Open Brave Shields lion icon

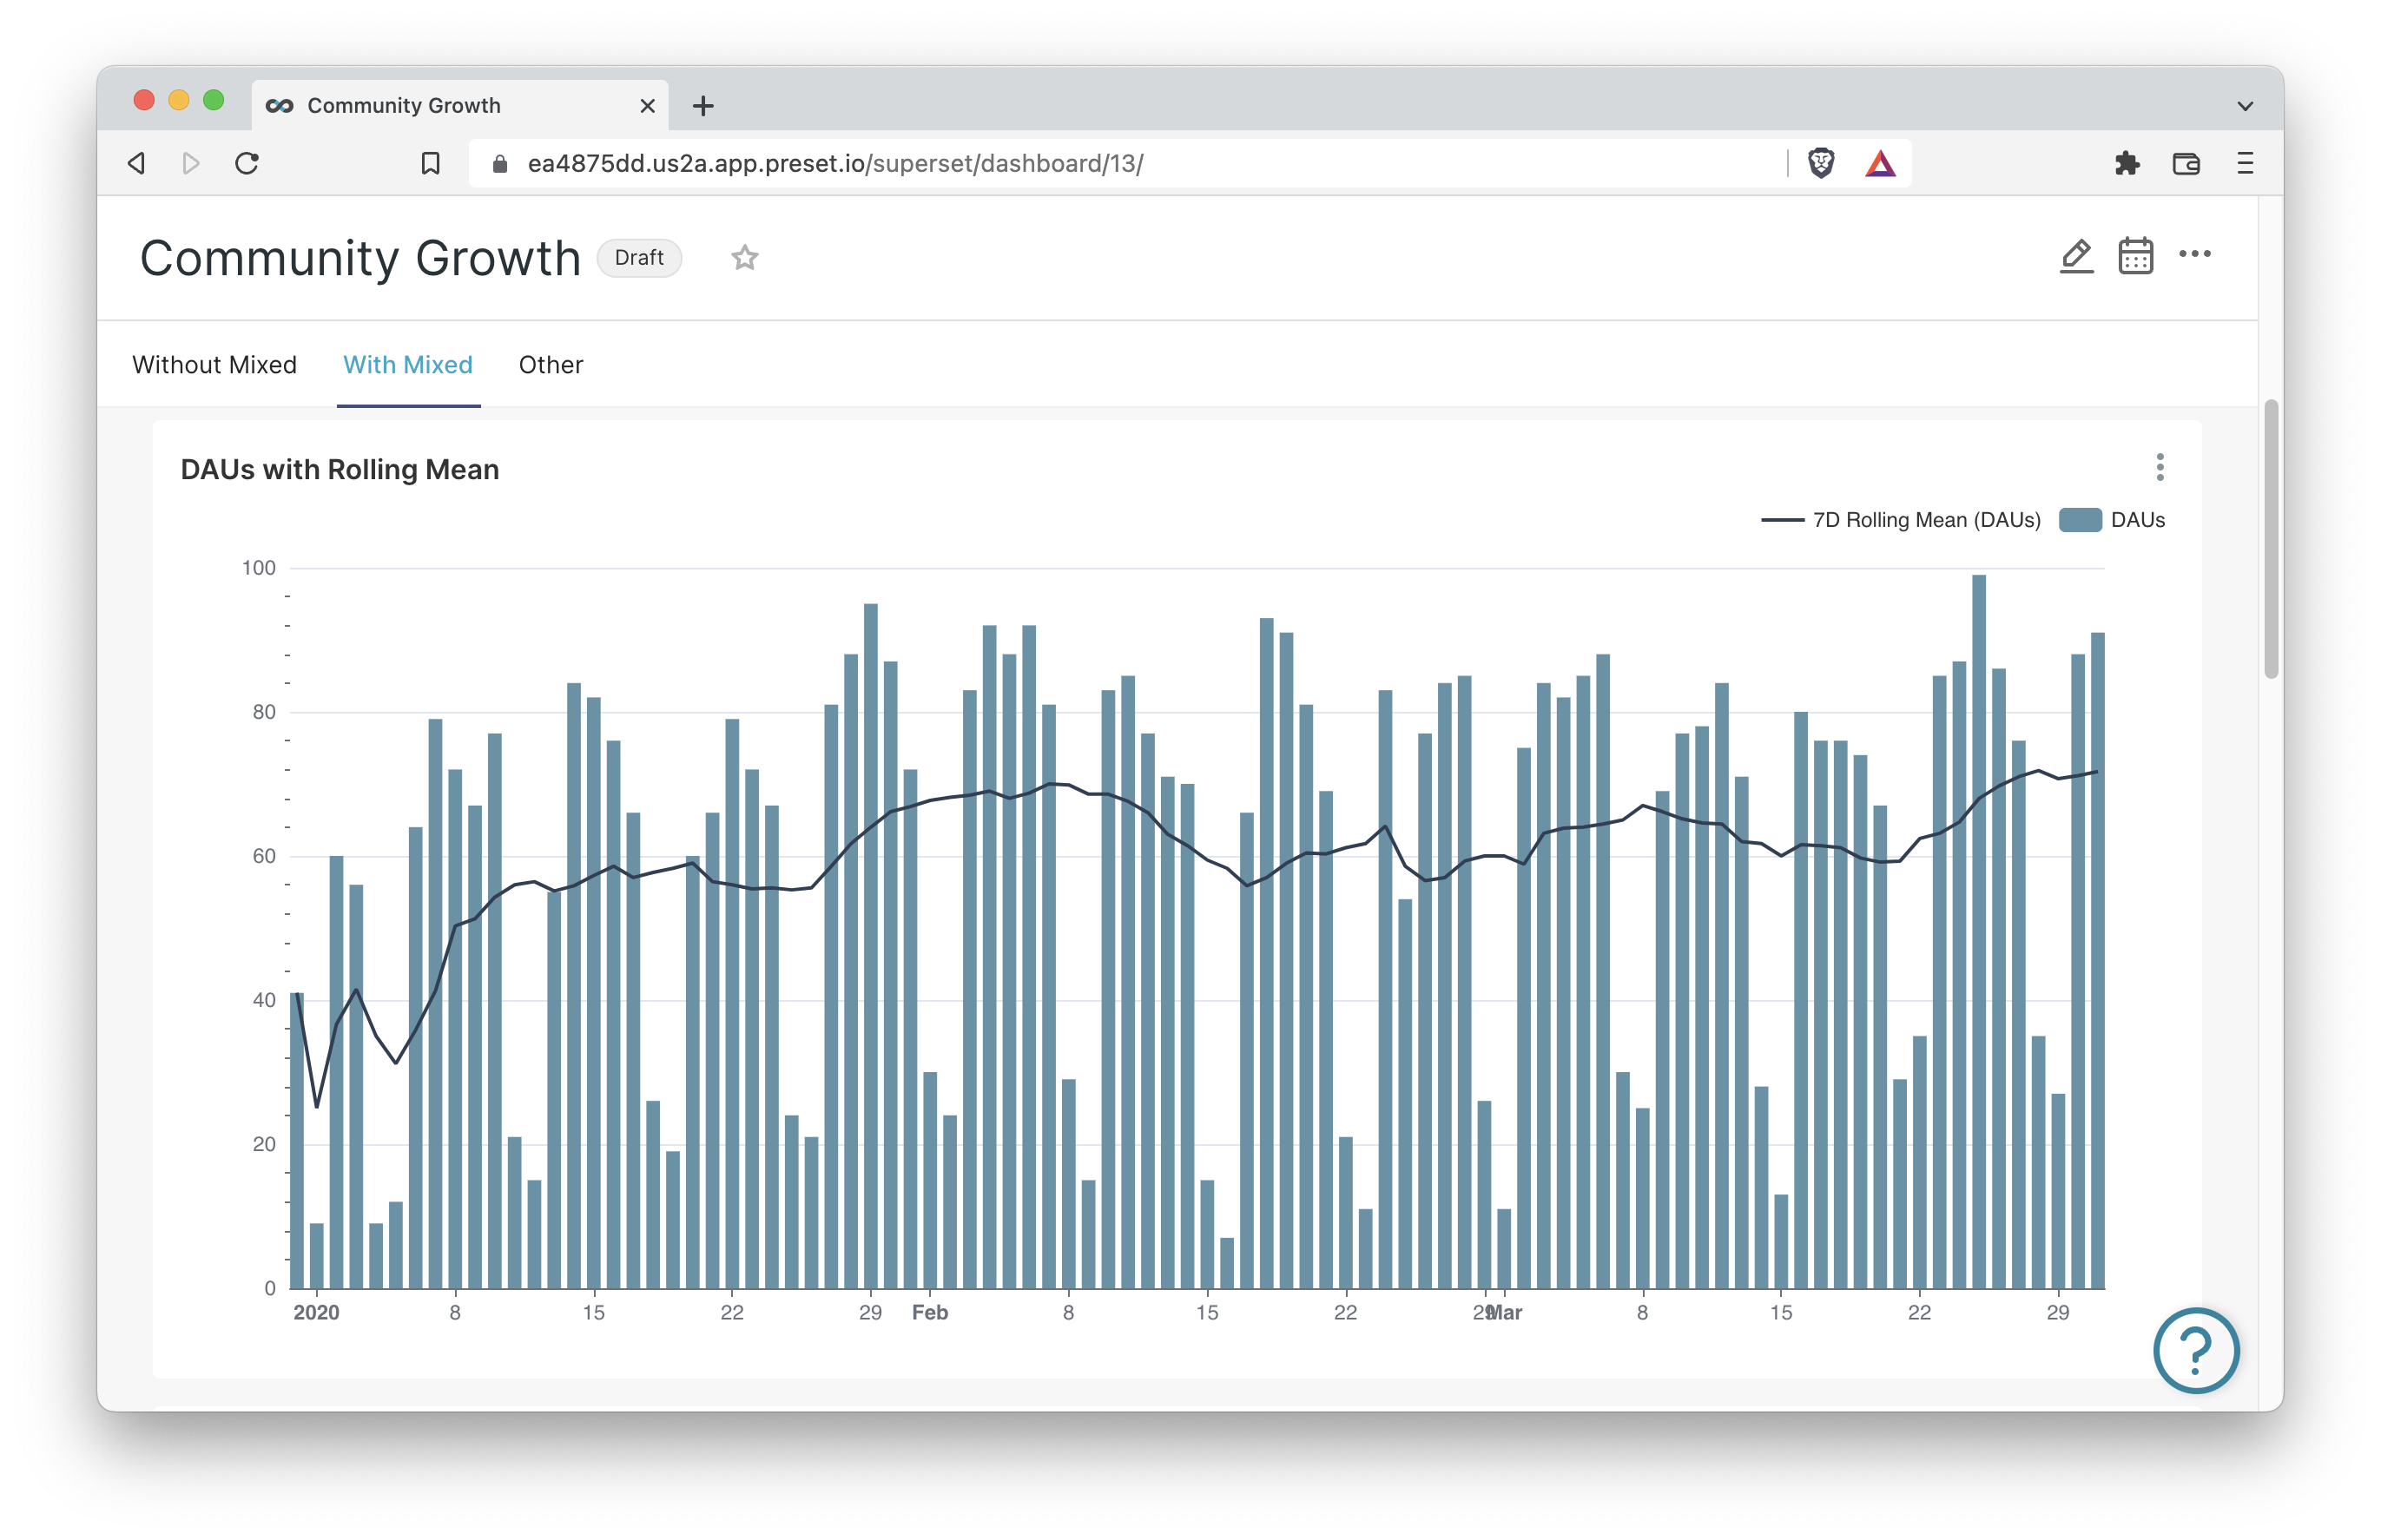click(1821, 163)
